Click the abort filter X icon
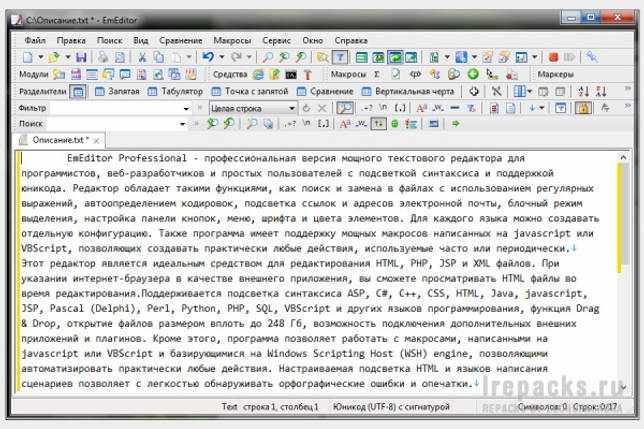This screenshot has height=429, width=644. coord(322,108)
